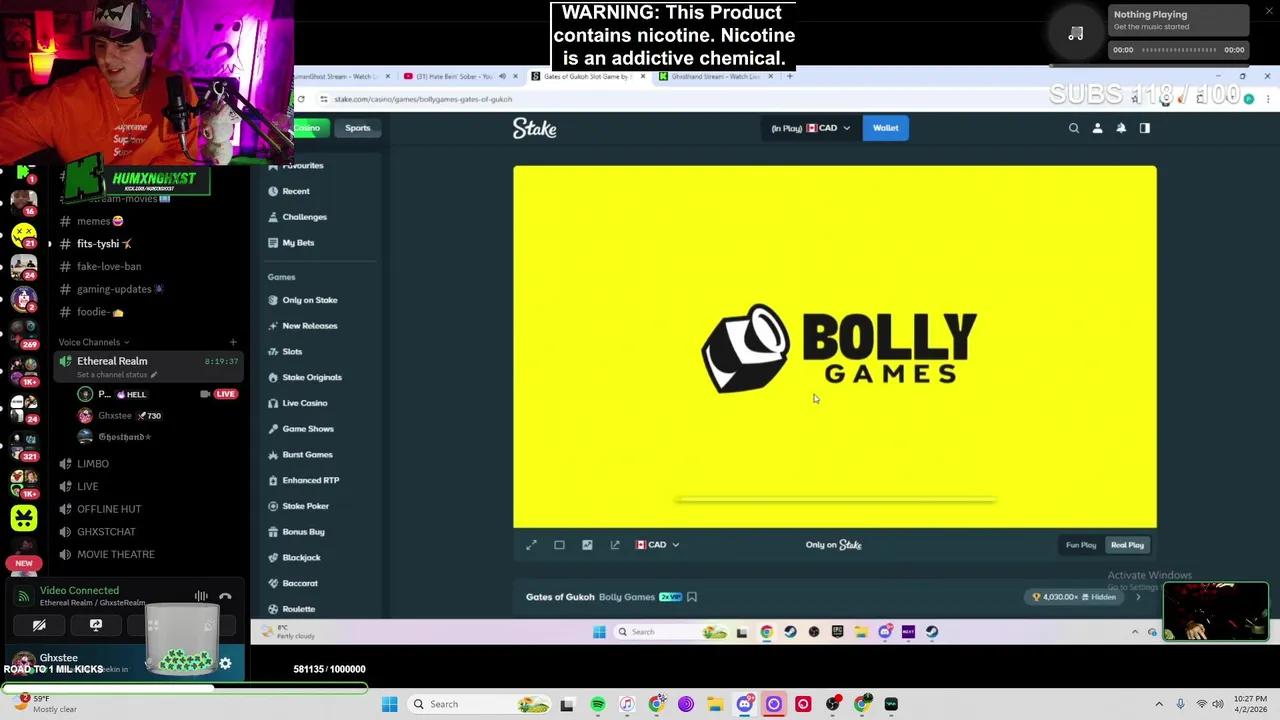The height and width of the screenshot is (720, 1280).
Task: Select Slots in the Stake sidebar menu
Action: [x=292, y=351]
